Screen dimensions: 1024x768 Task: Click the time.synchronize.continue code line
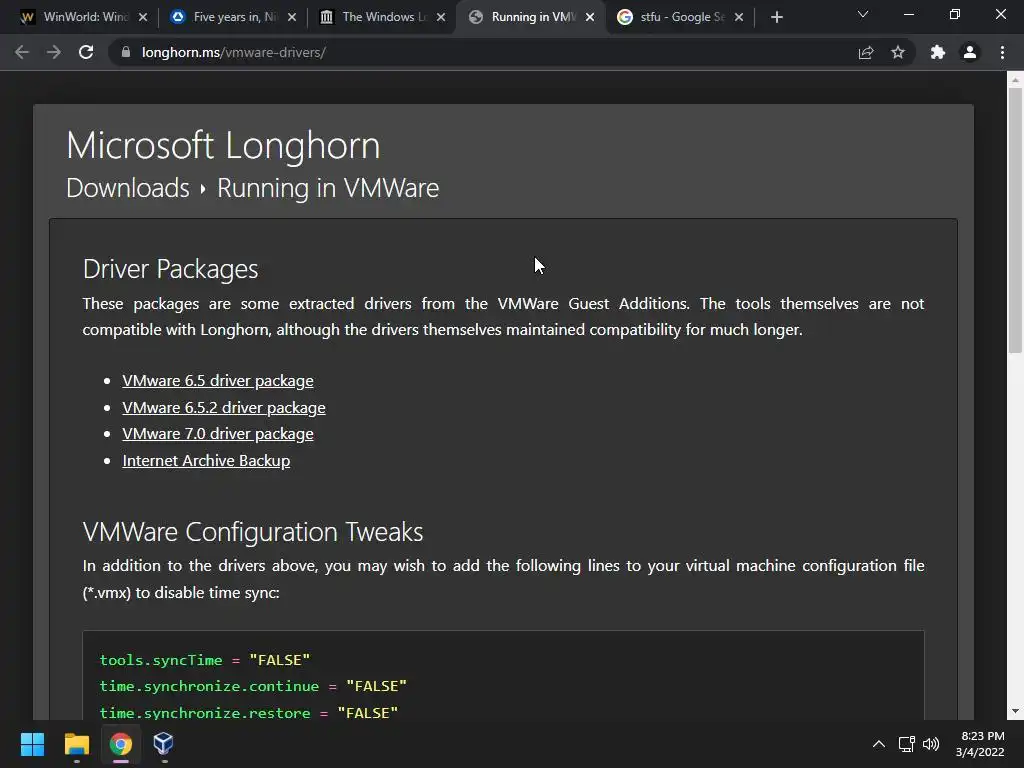click(x=253, y=686)
